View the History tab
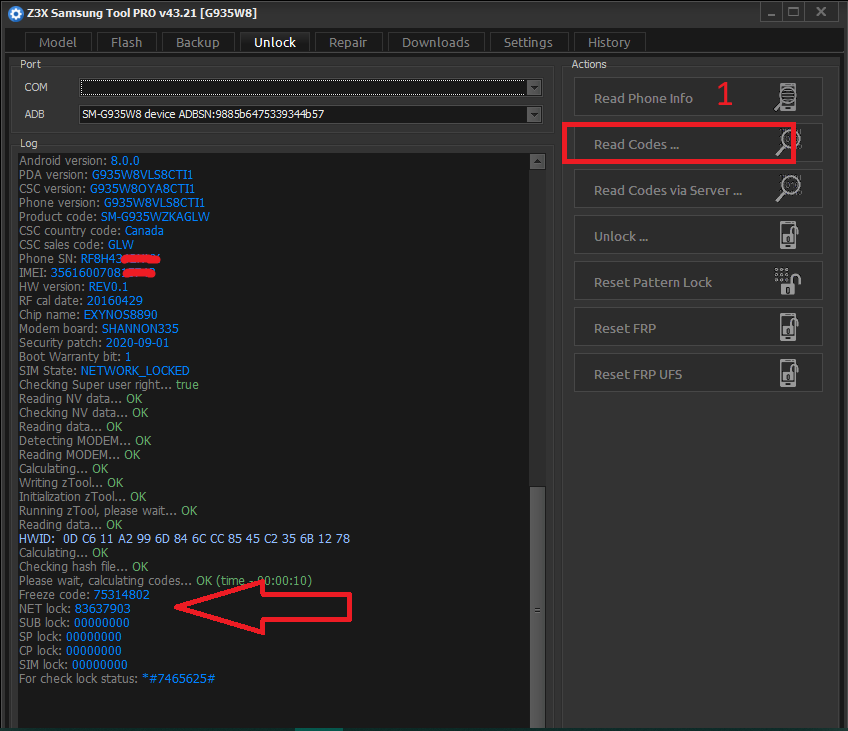This screenshot has height=731, width=848. pos(609,42)
